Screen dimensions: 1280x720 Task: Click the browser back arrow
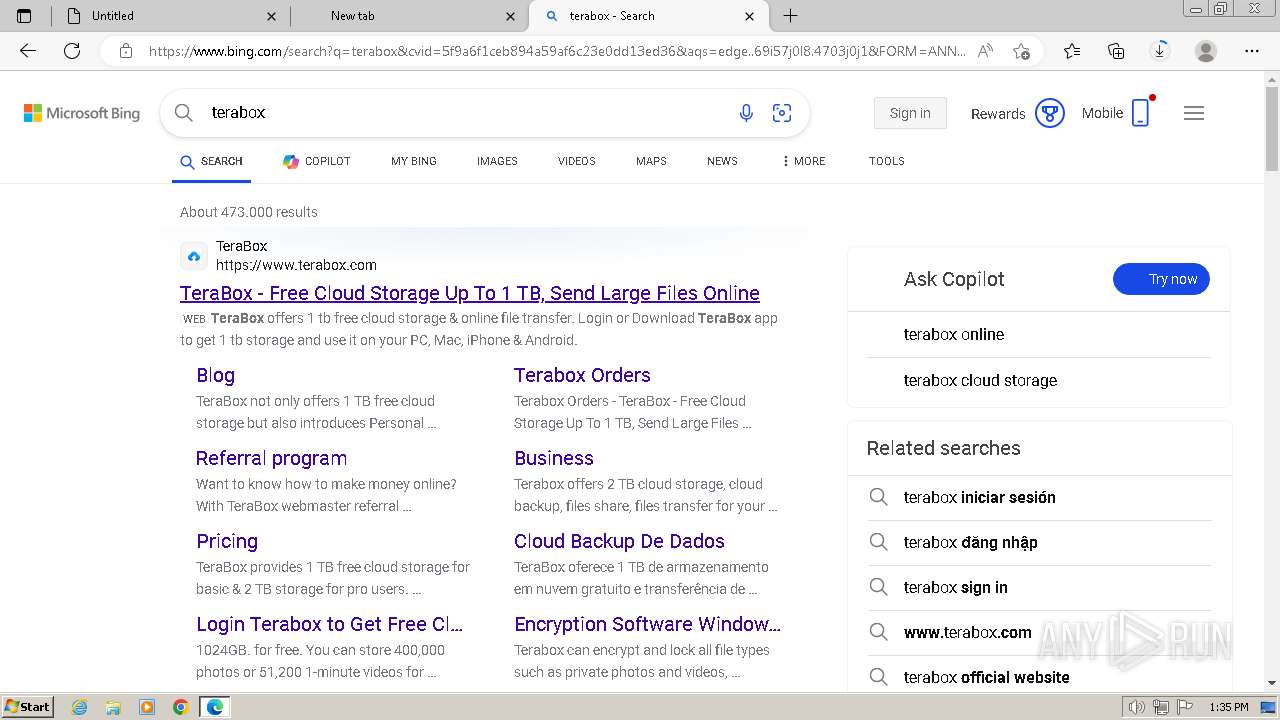28,51
